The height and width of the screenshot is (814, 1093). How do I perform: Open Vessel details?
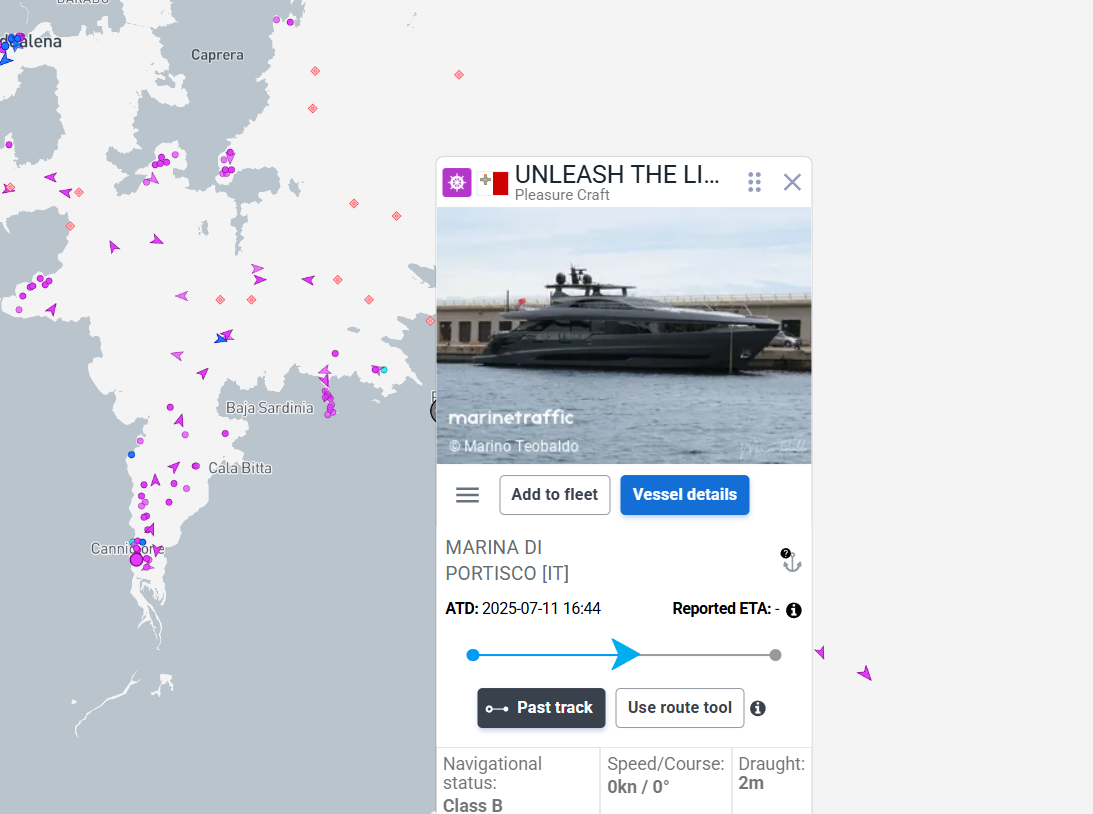click(685, 495)
